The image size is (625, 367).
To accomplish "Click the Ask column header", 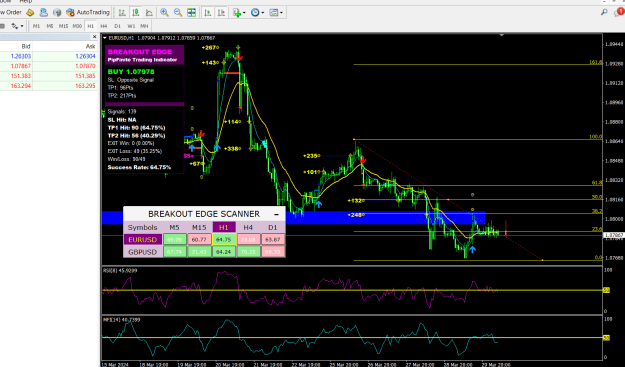I will click(x=90, y=47).
